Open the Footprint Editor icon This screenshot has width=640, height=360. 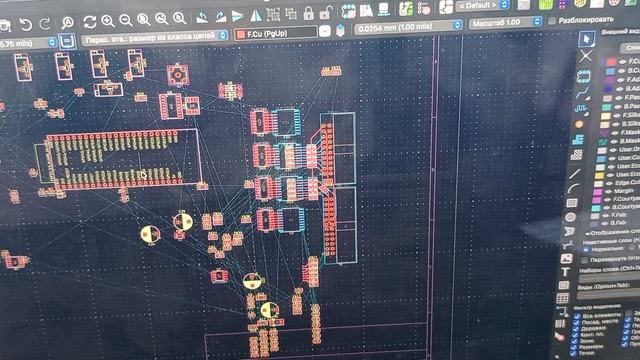coord(348,11)
